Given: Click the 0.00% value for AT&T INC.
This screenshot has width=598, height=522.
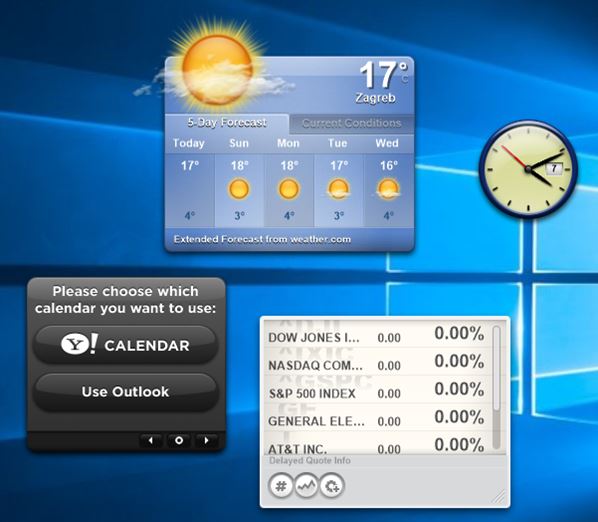Looking at the screenshot, I should point(459,445).
